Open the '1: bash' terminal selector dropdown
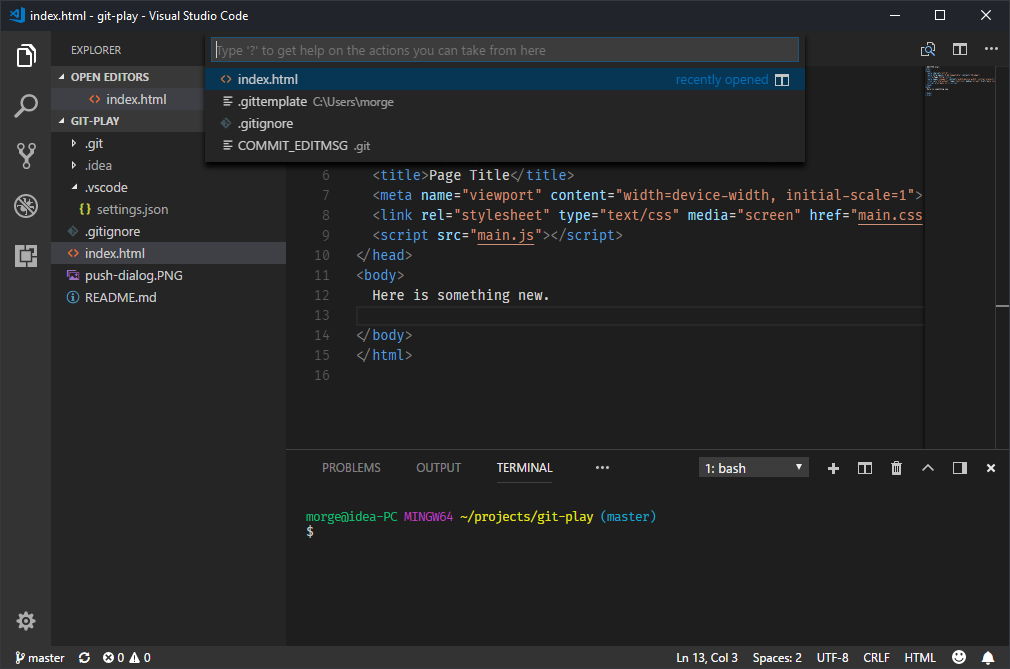The height and width of the screenshot is (669, 1010). click(753, 467)
